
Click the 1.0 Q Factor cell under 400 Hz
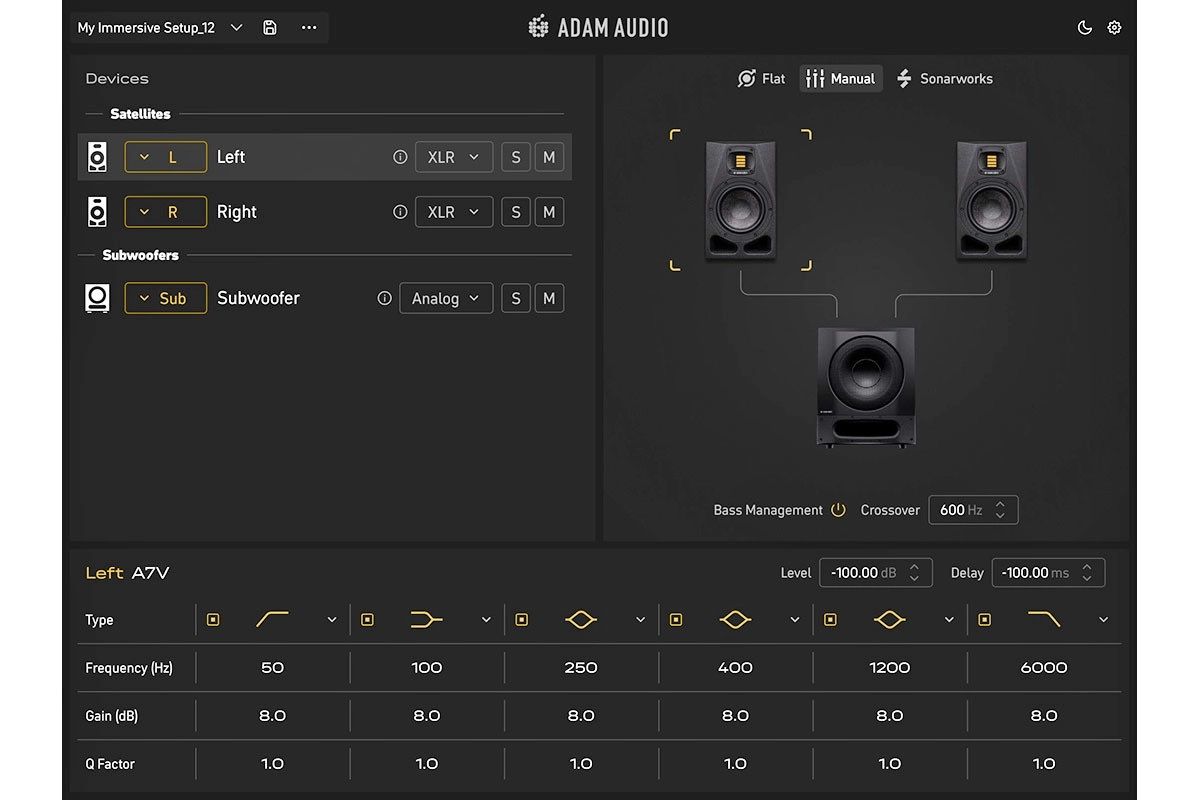click(735, 764)
